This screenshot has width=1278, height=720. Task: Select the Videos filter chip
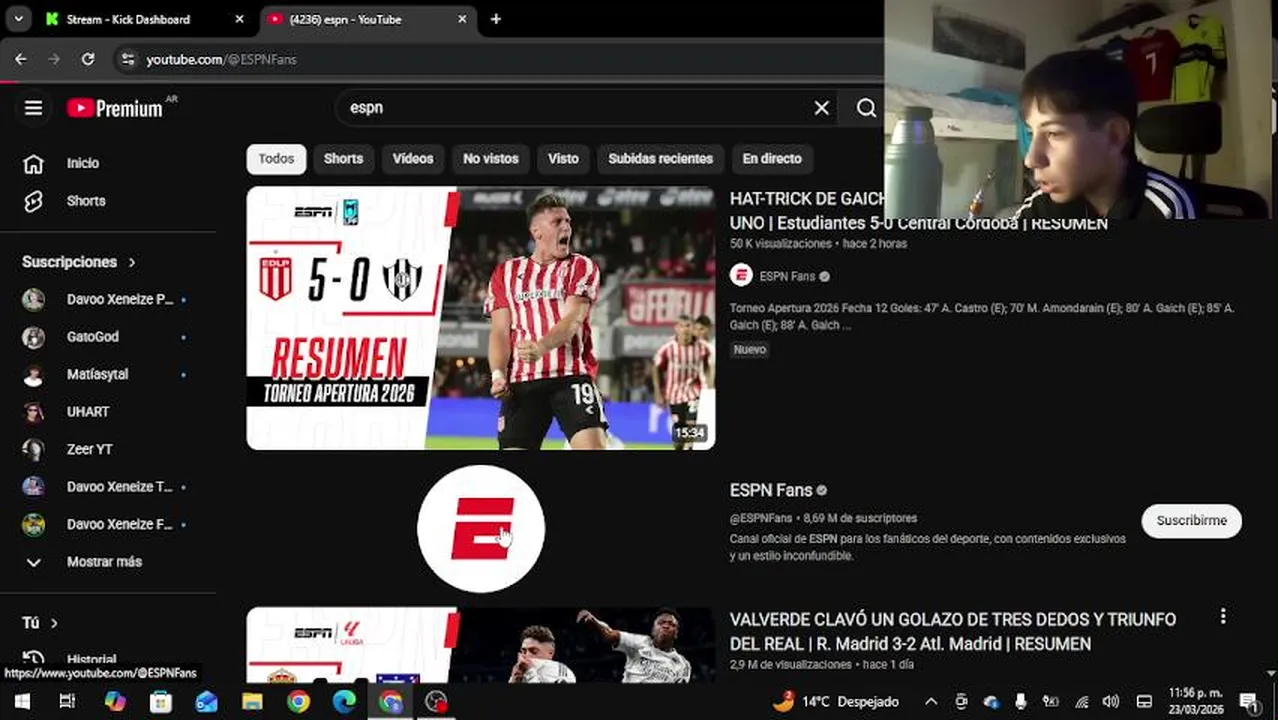413,159
